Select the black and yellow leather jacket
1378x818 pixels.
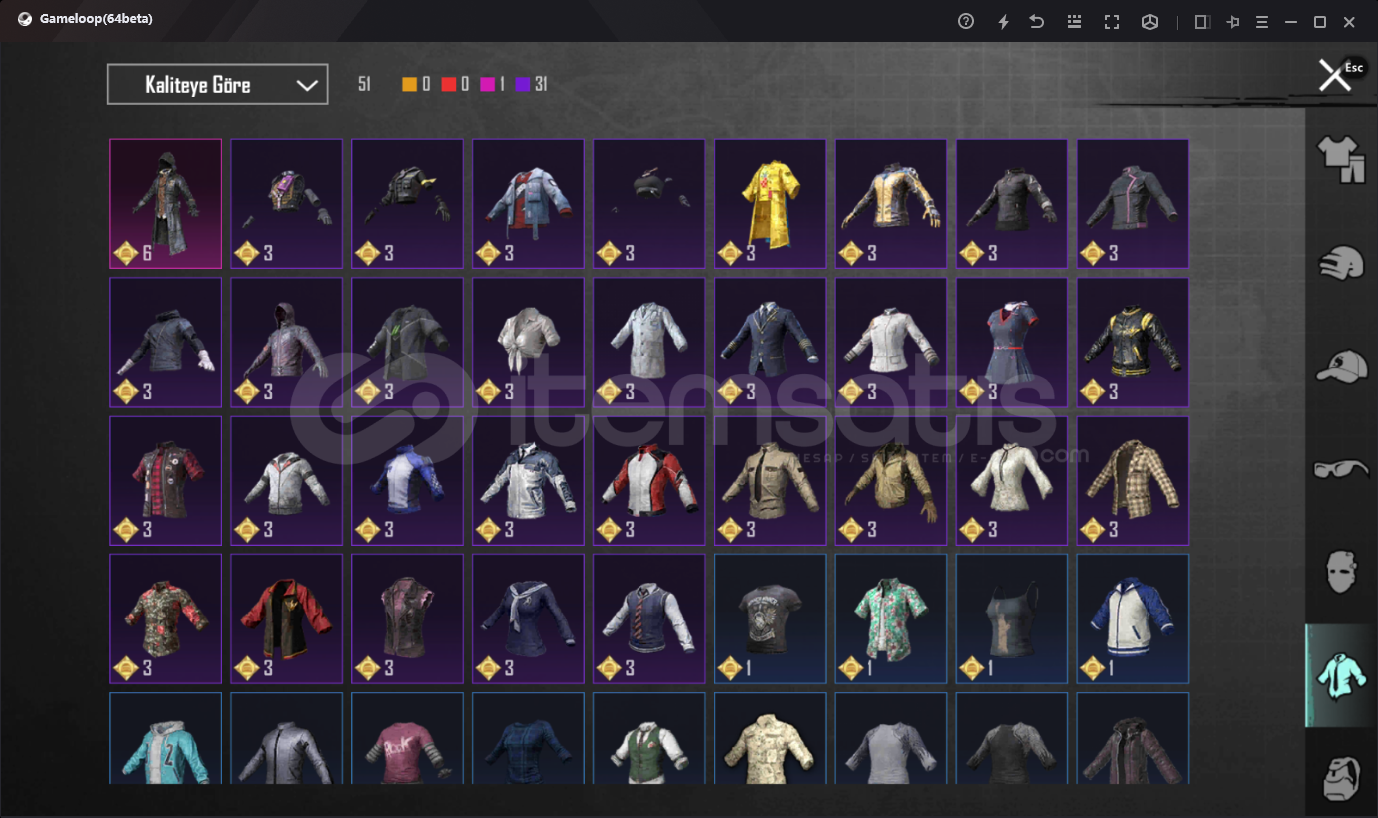coord(1133,342)
